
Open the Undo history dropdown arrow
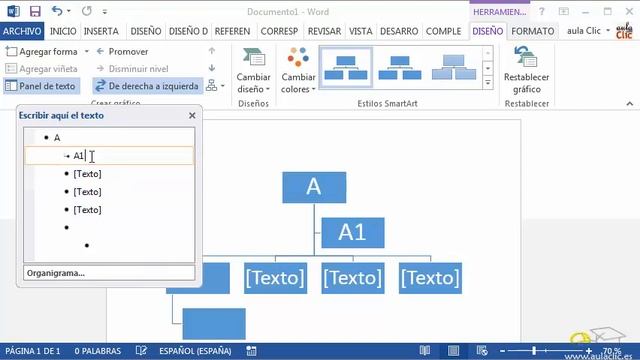[x=69, y=11]
